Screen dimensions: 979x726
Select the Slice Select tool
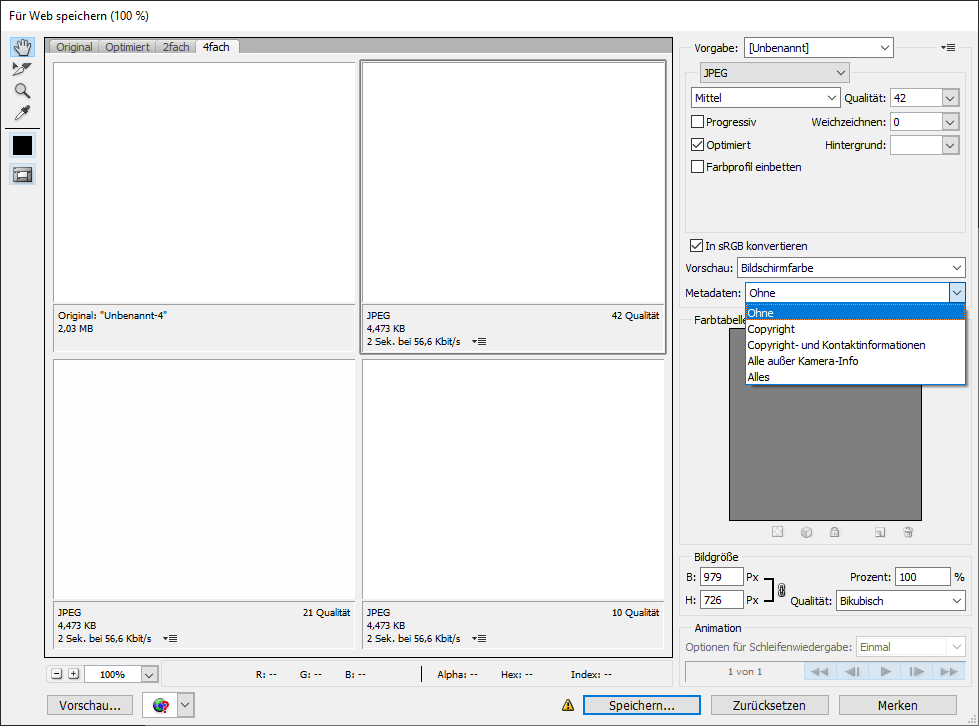pyautogui.click(x=22, y=69)
